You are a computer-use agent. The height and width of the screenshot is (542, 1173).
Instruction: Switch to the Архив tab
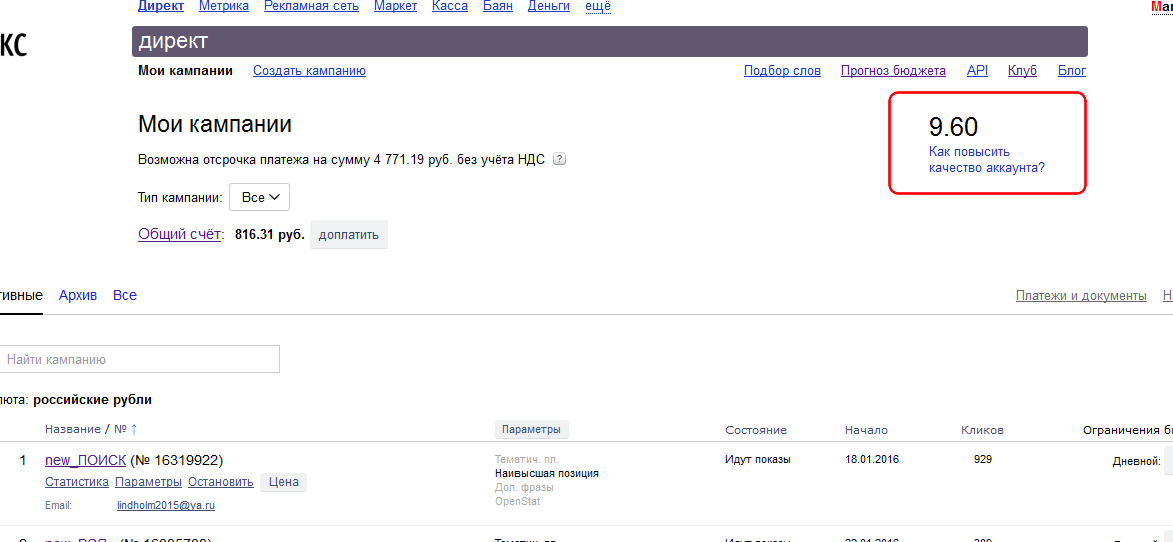pos(78,295)
